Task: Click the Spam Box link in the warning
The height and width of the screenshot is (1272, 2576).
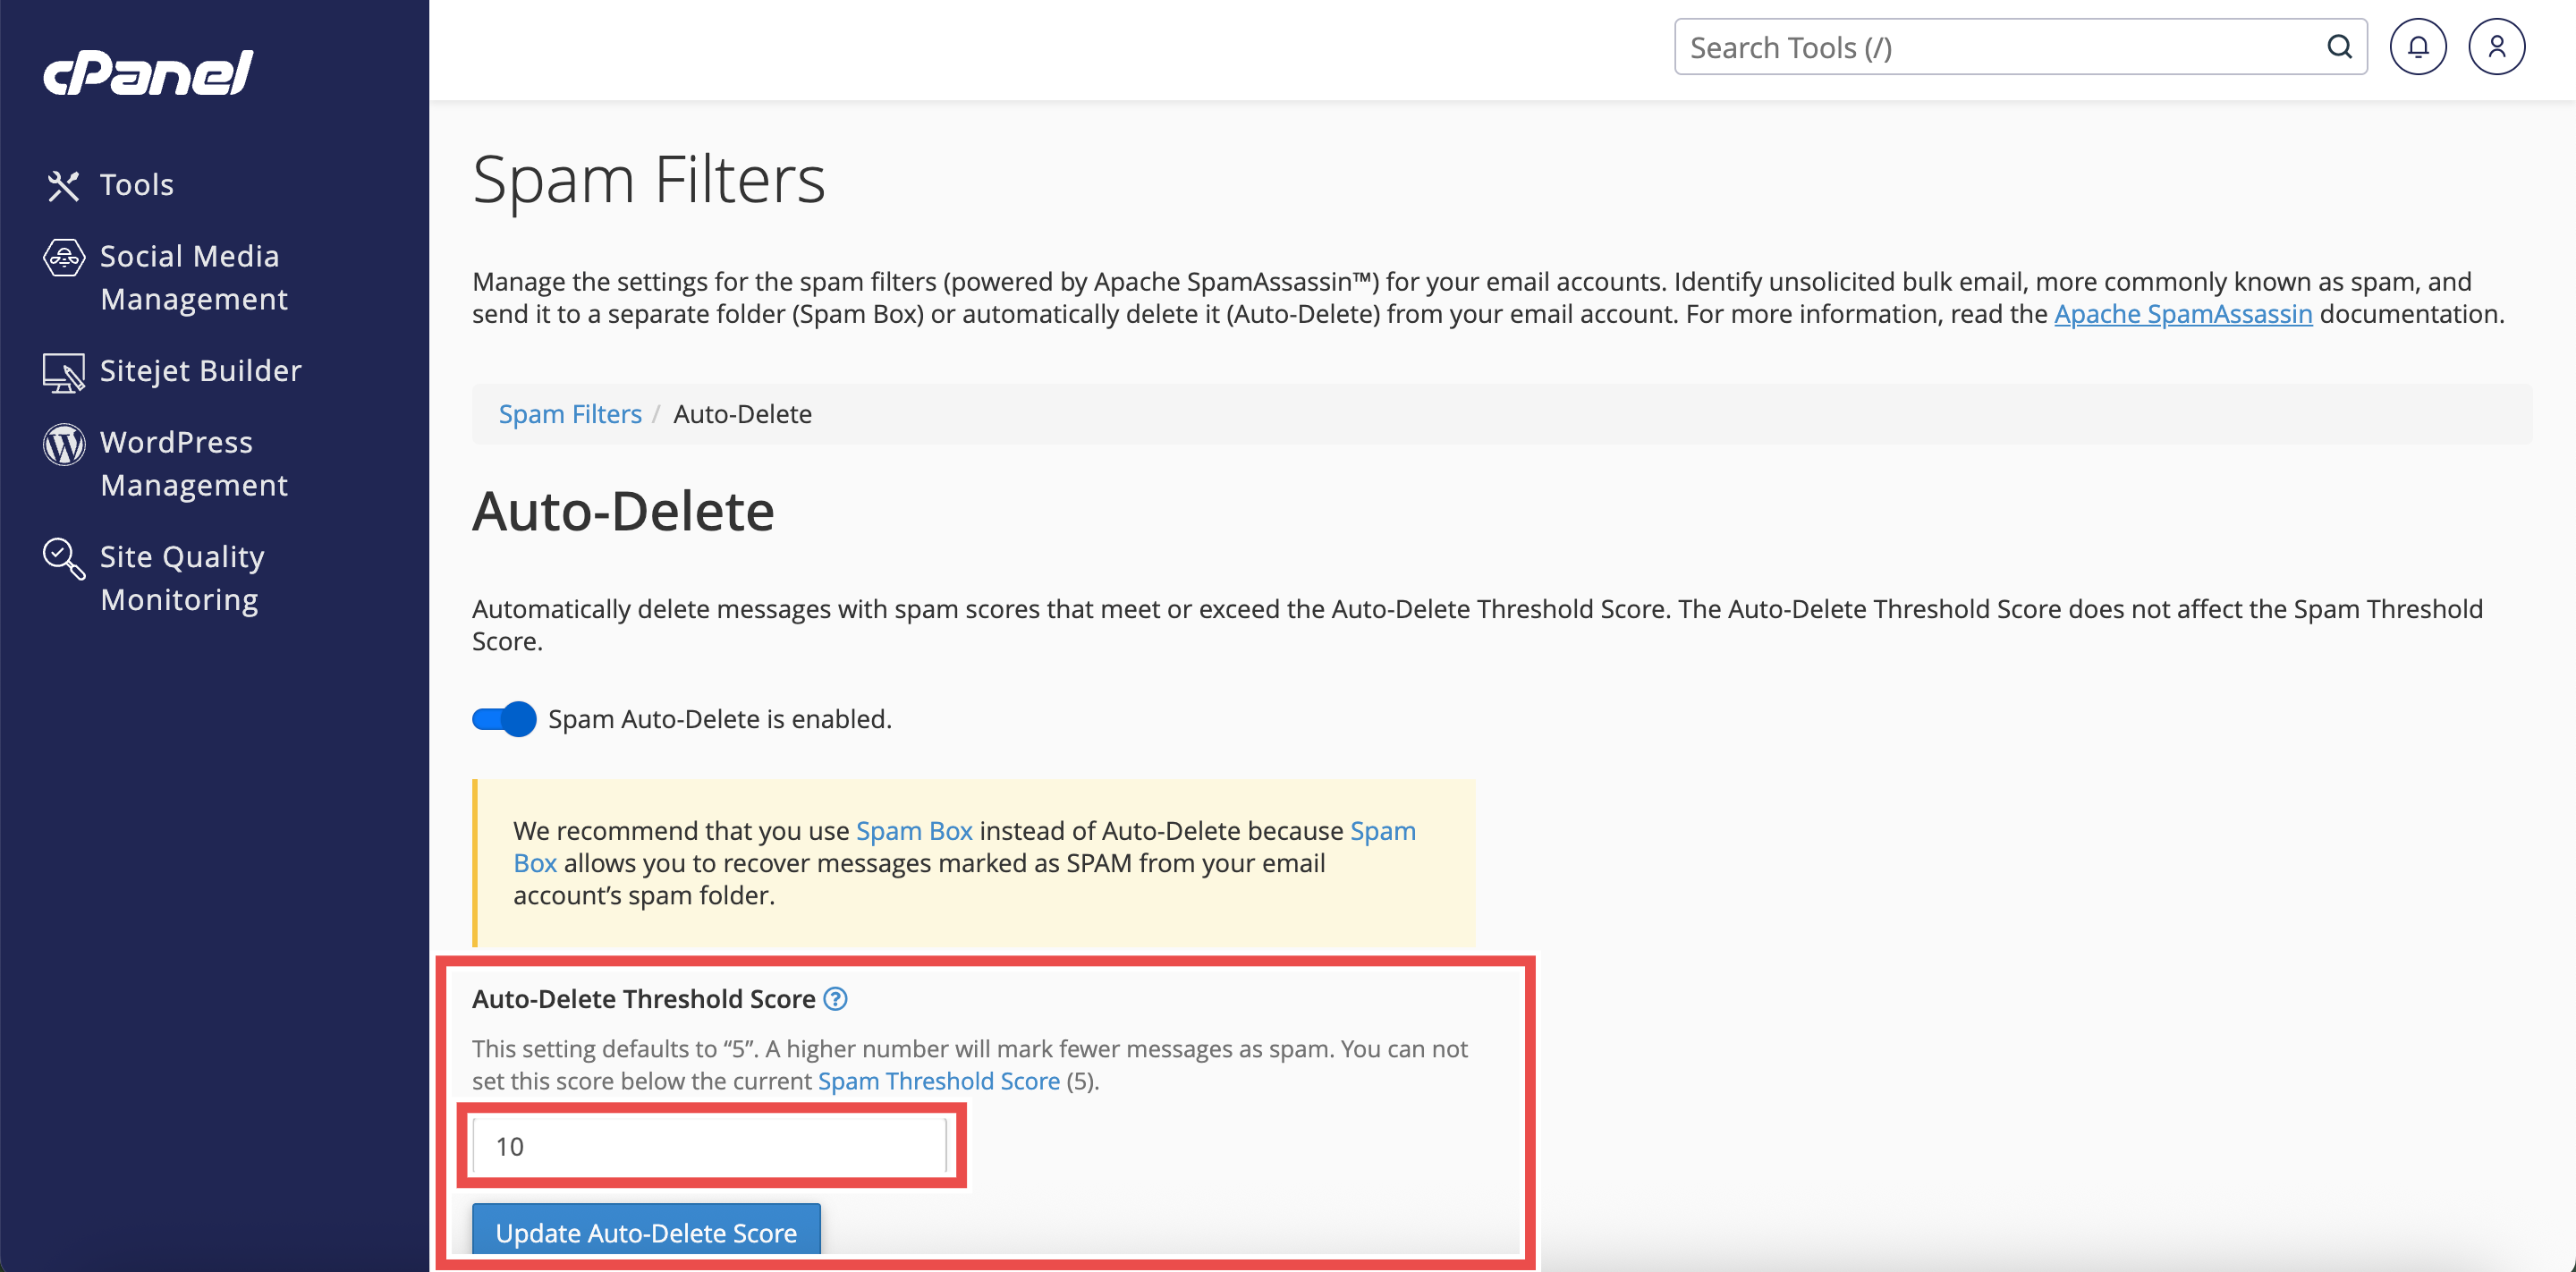Action: (914, 831)
